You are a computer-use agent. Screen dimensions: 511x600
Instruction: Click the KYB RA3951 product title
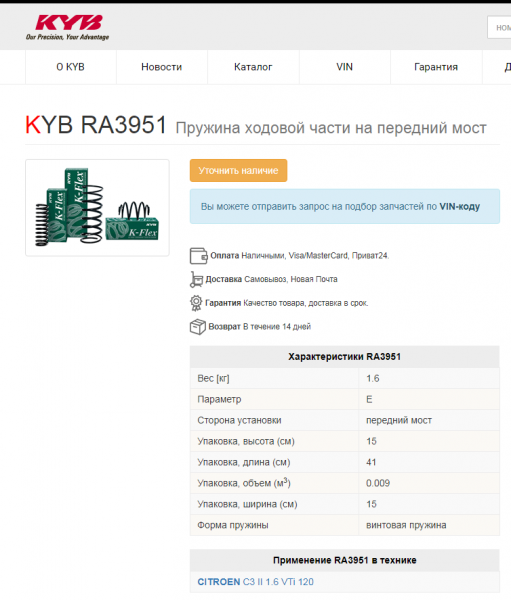click(x=96, y=125)
